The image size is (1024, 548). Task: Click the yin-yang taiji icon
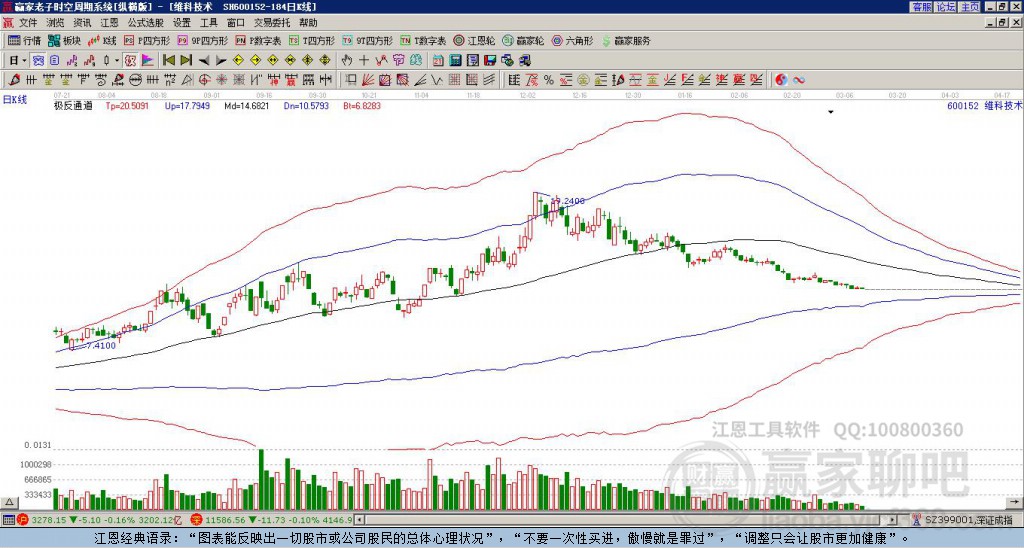(781, 79)
